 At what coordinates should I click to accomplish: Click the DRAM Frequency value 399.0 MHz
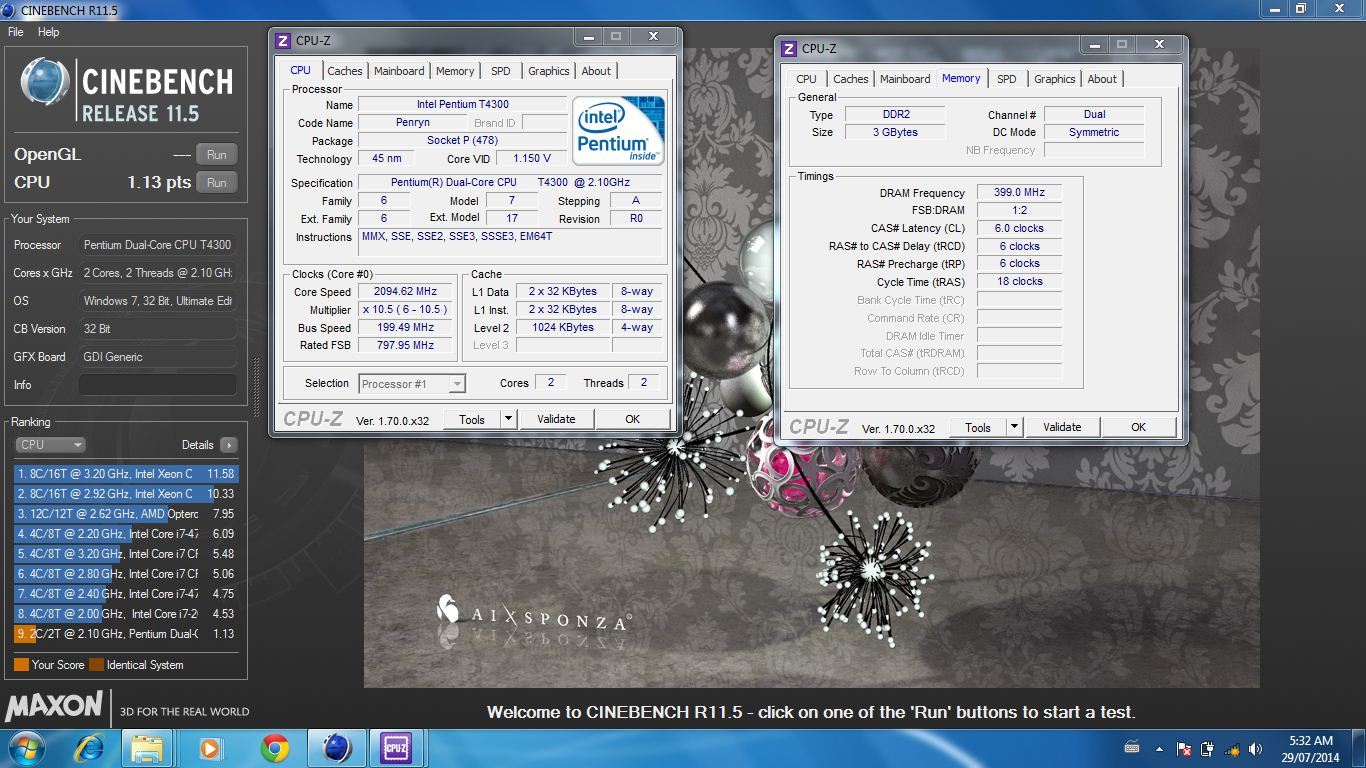click(x=1019, y=193)
